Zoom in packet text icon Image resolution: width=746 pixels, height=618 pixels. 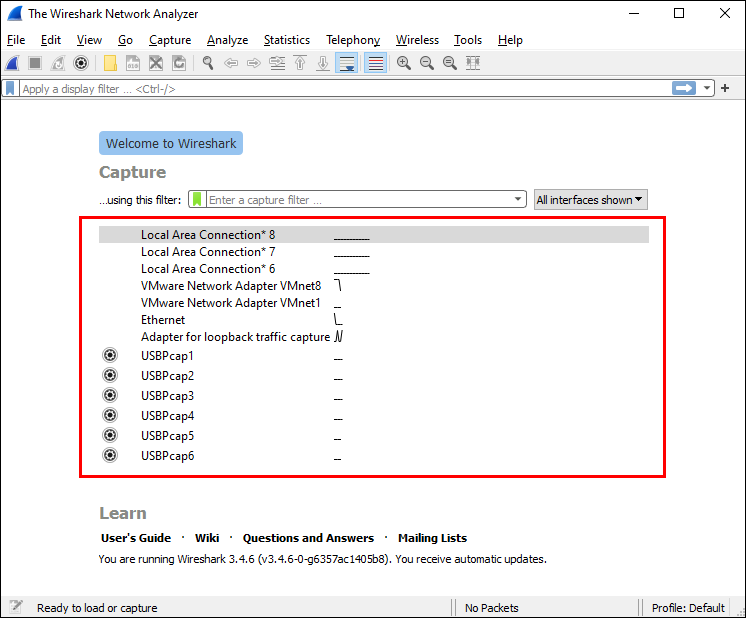click(404, 63)
